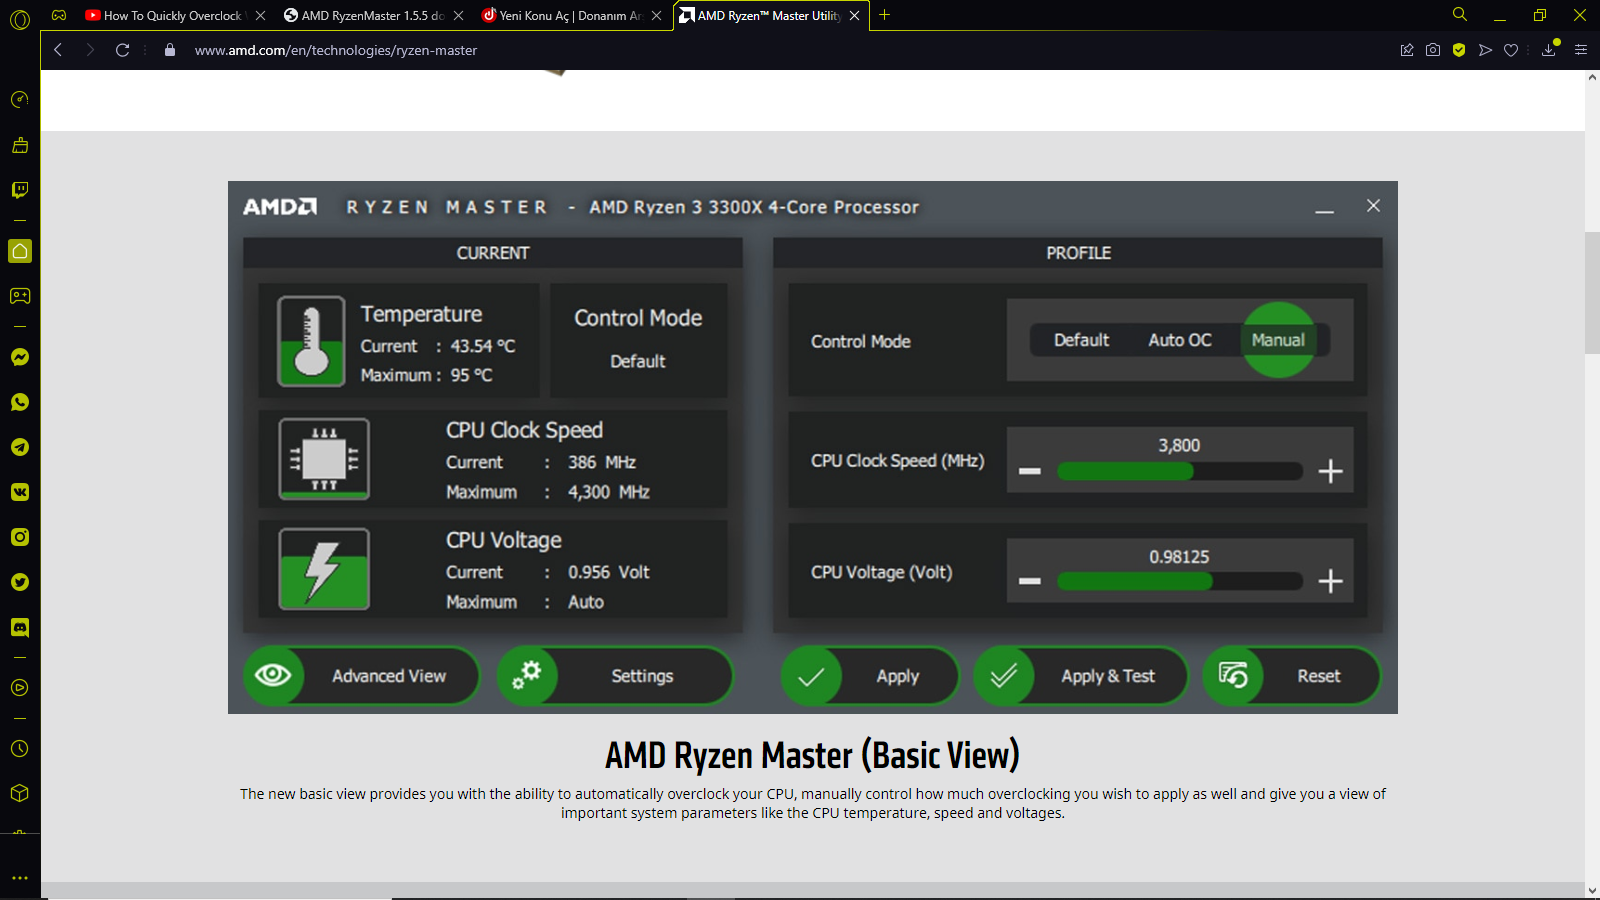Go to the highlighted Home sidebar icon
This screenshot has height=900, width=1600.
[x=20, y=251]
